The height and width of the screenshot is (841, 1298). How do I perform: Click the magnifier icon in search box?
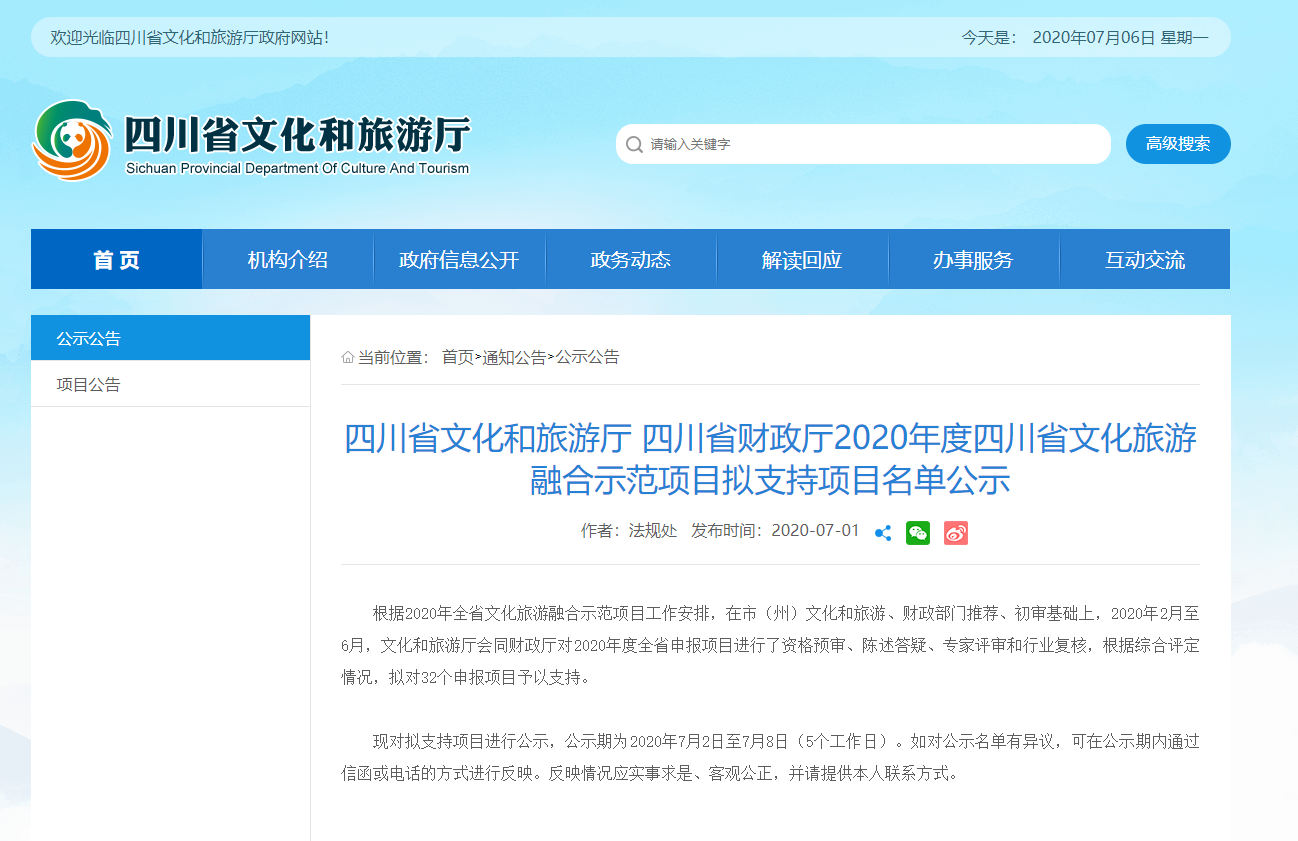pyautogui.click(x=634, y=145)
